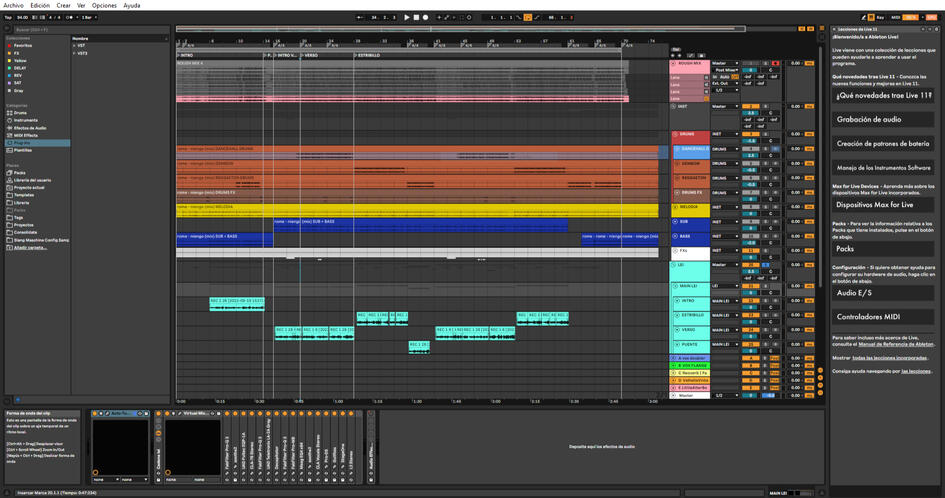The width and height of the screenshot is (945, 498).
Task: Solo the DEMBOW track
Action: (x=765, y=163)
